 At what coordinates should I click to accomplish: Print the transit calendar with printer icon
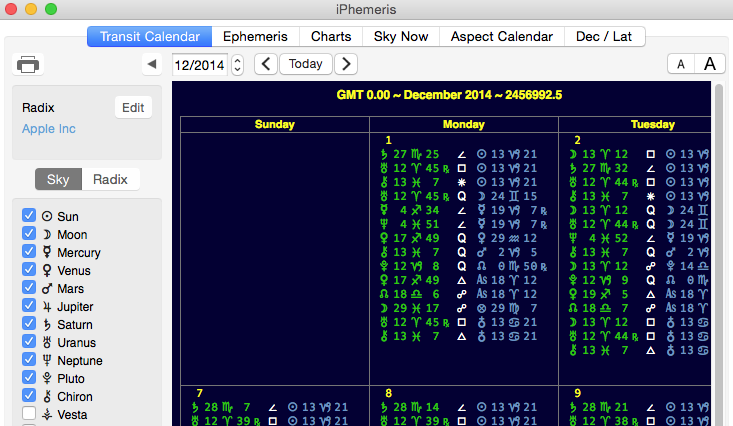28,65
